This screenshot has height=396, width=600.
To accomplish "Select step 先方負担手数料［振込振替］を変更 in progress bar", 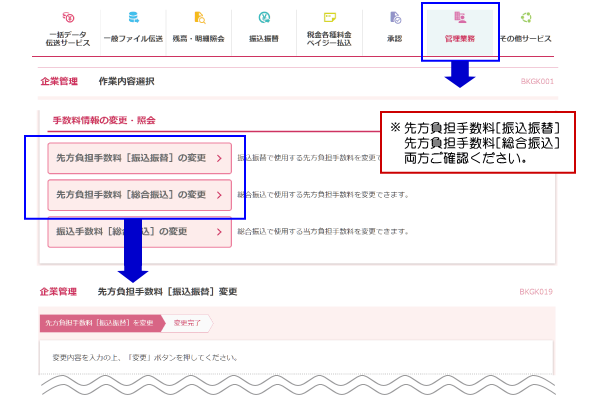I will point(102,323).
